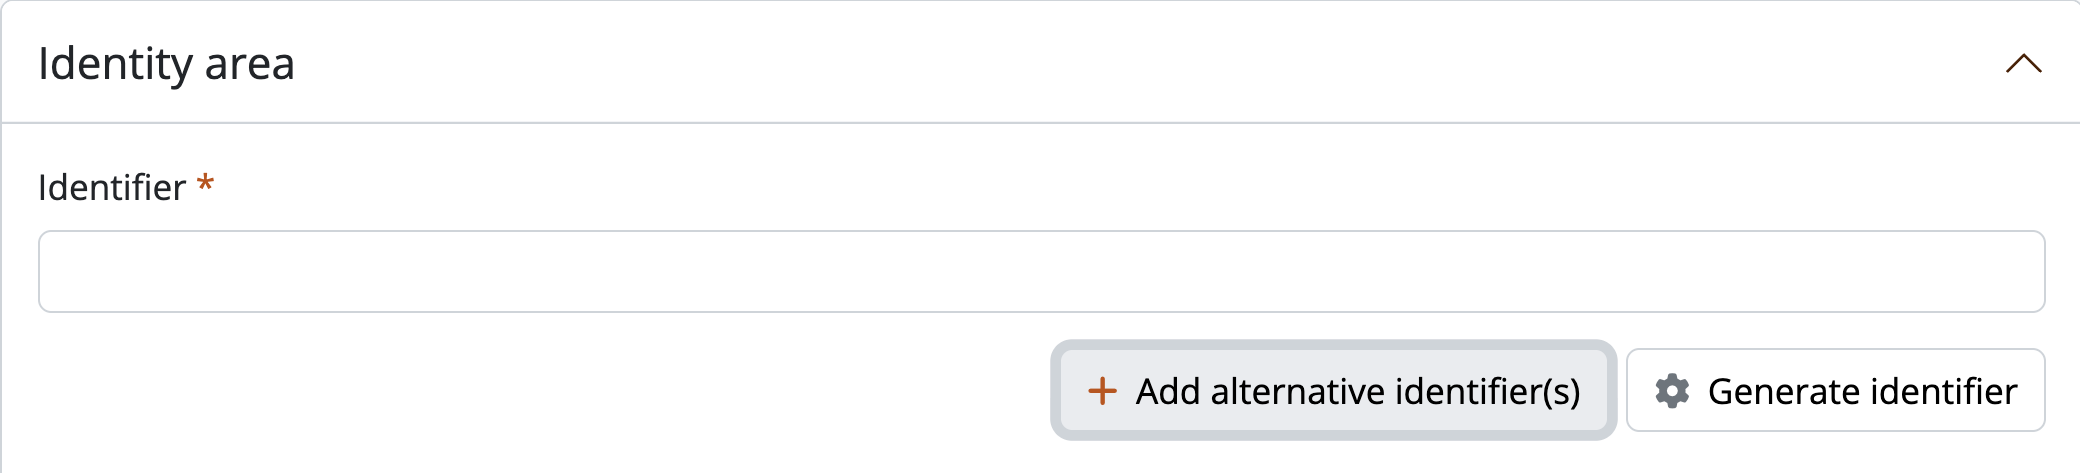Hit the upward caret in the section header
The image size is (2080, 473).
[x=2023, y=64]
